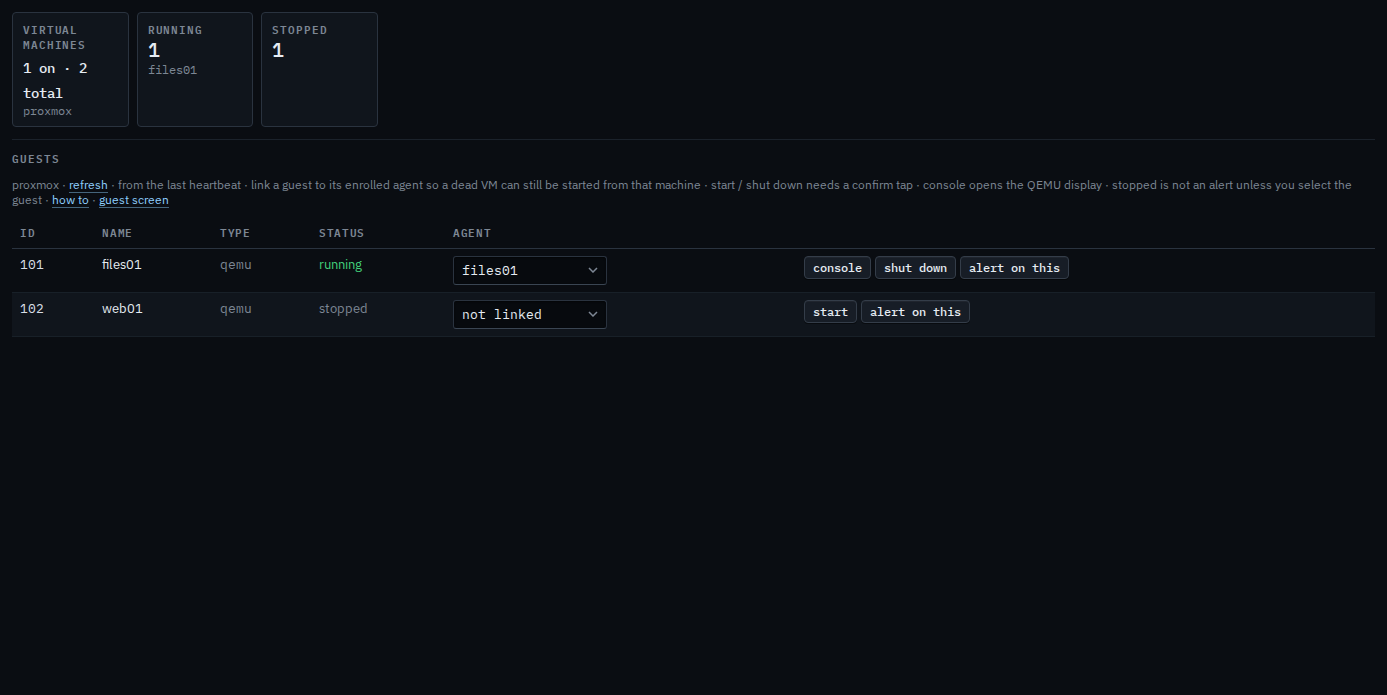Set alert on the files01 row

click(x=1014, y=268)
